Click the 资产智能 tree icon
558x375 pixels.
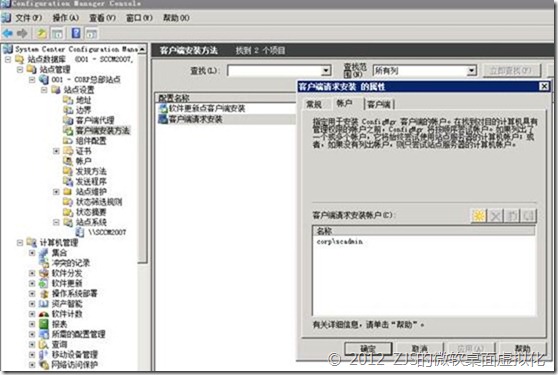click(x=44, y=304)
